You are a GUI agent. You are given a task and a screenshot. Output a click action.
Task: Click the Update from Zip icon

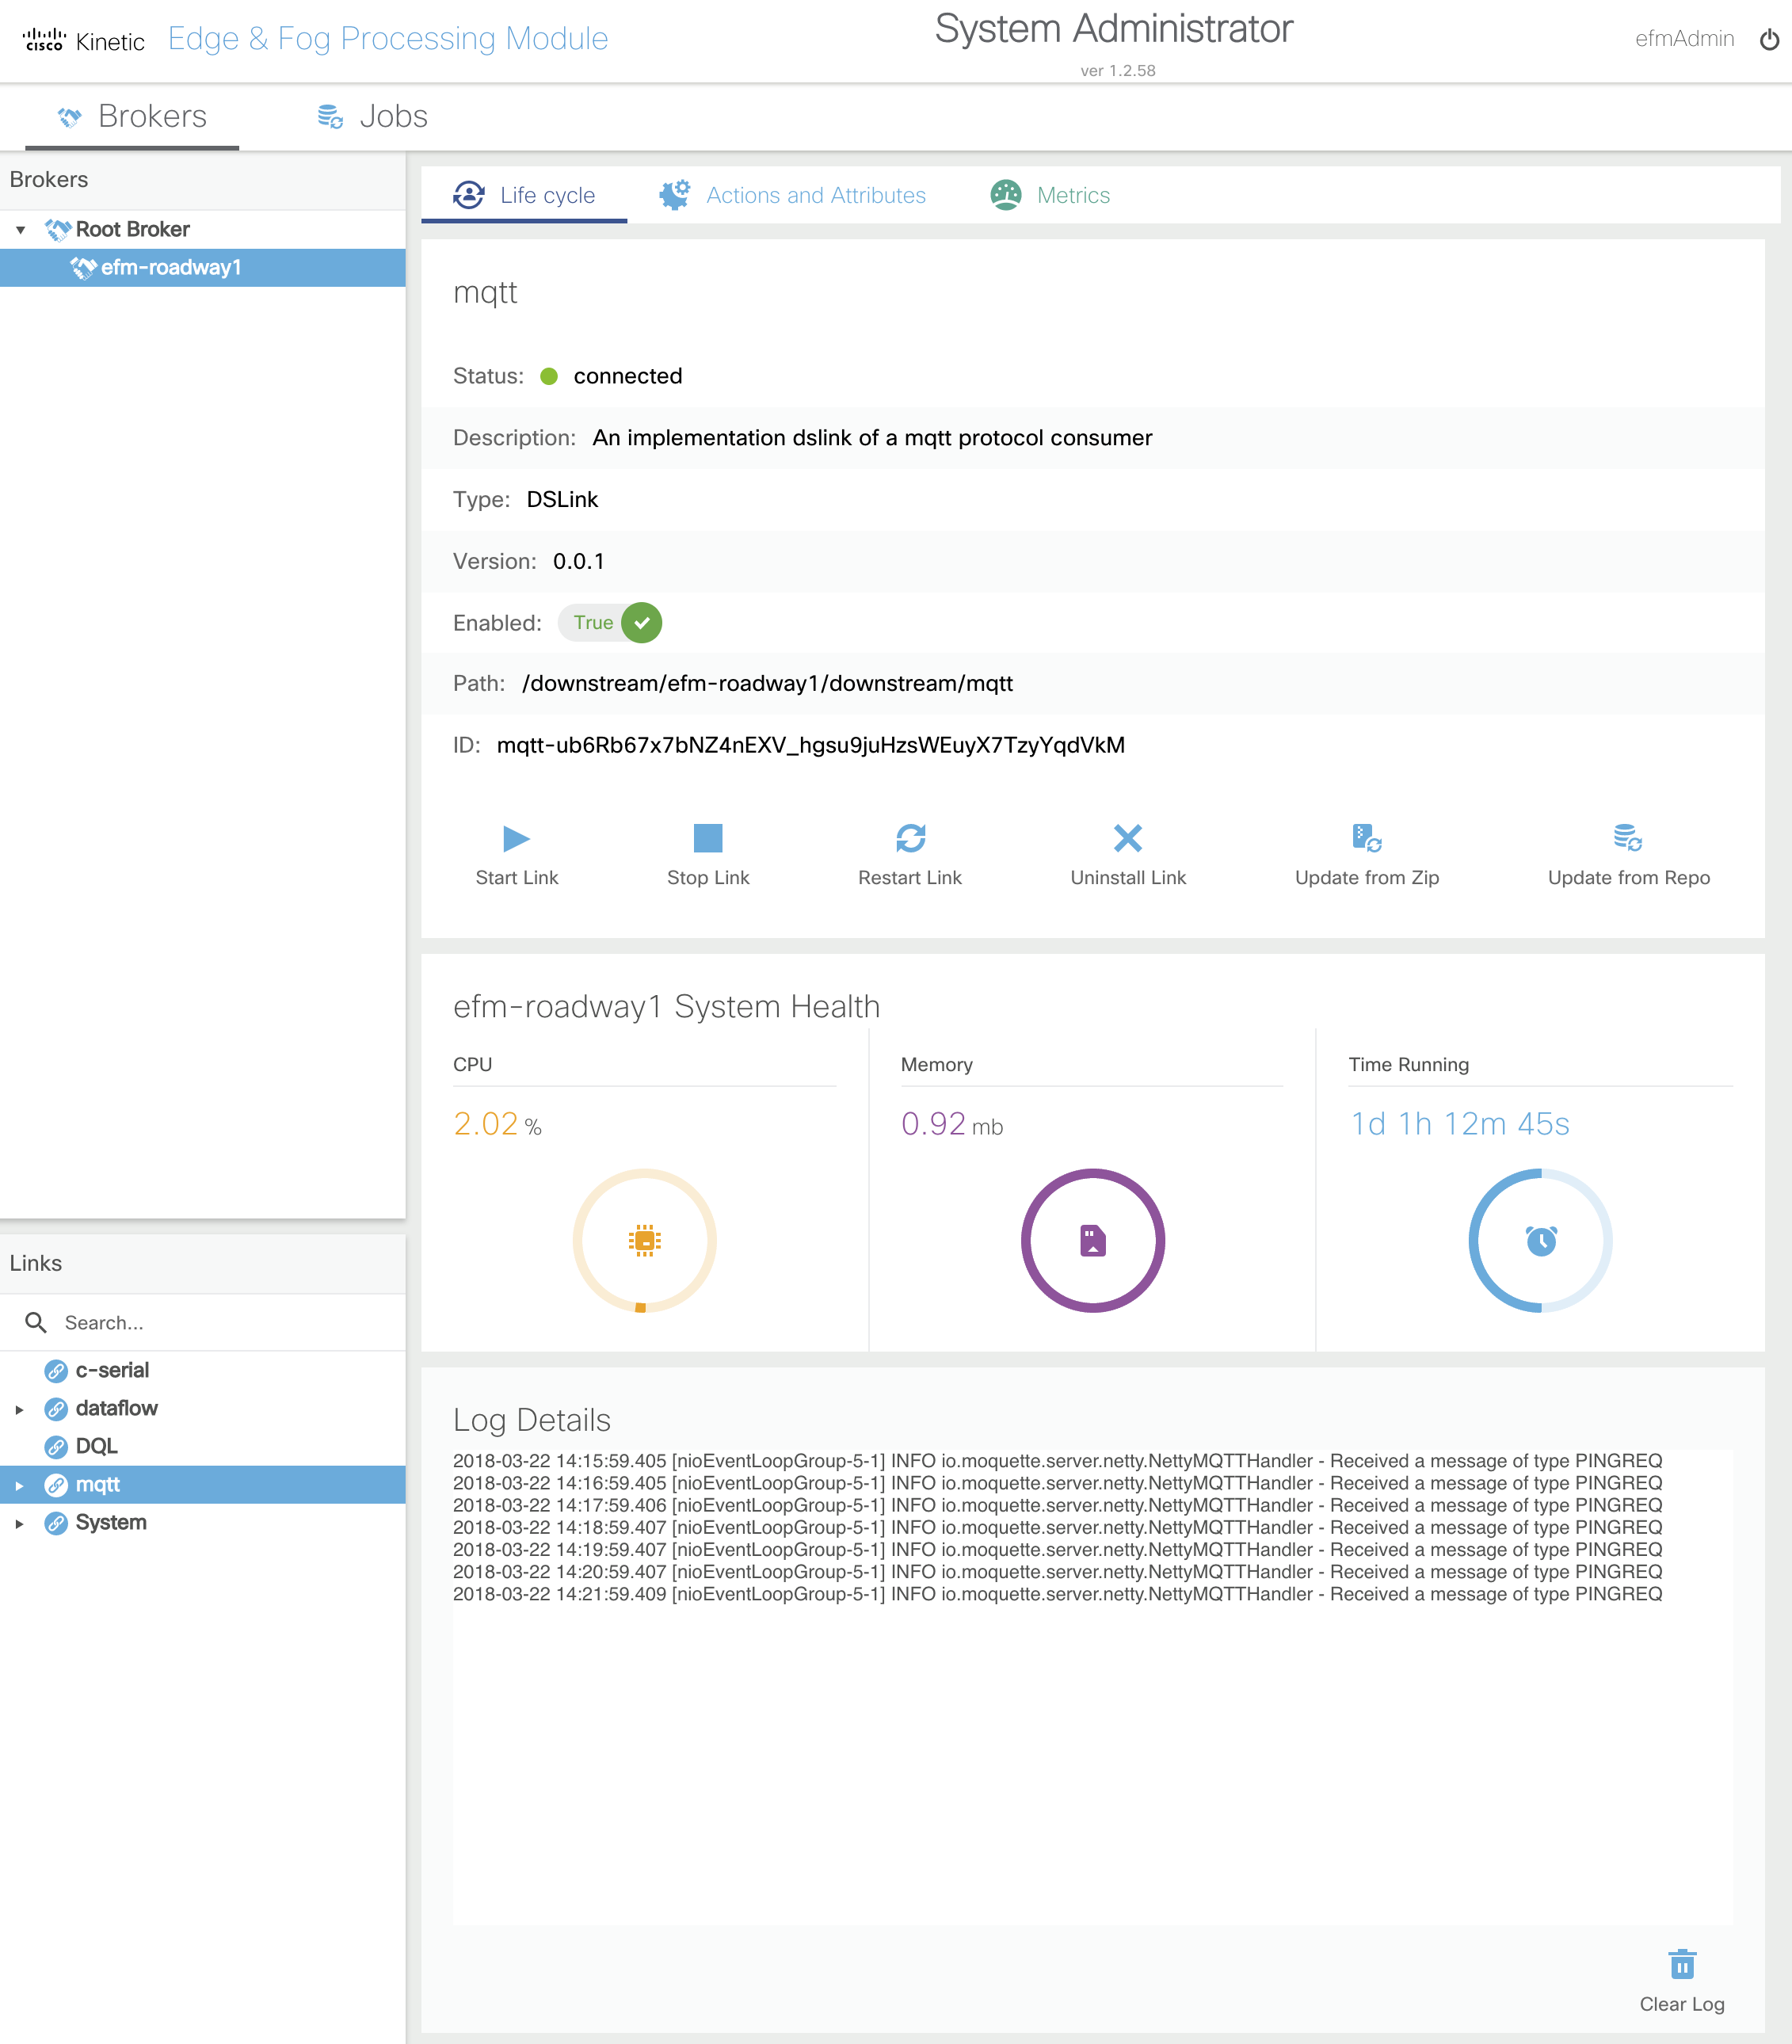pos(1367,838)
